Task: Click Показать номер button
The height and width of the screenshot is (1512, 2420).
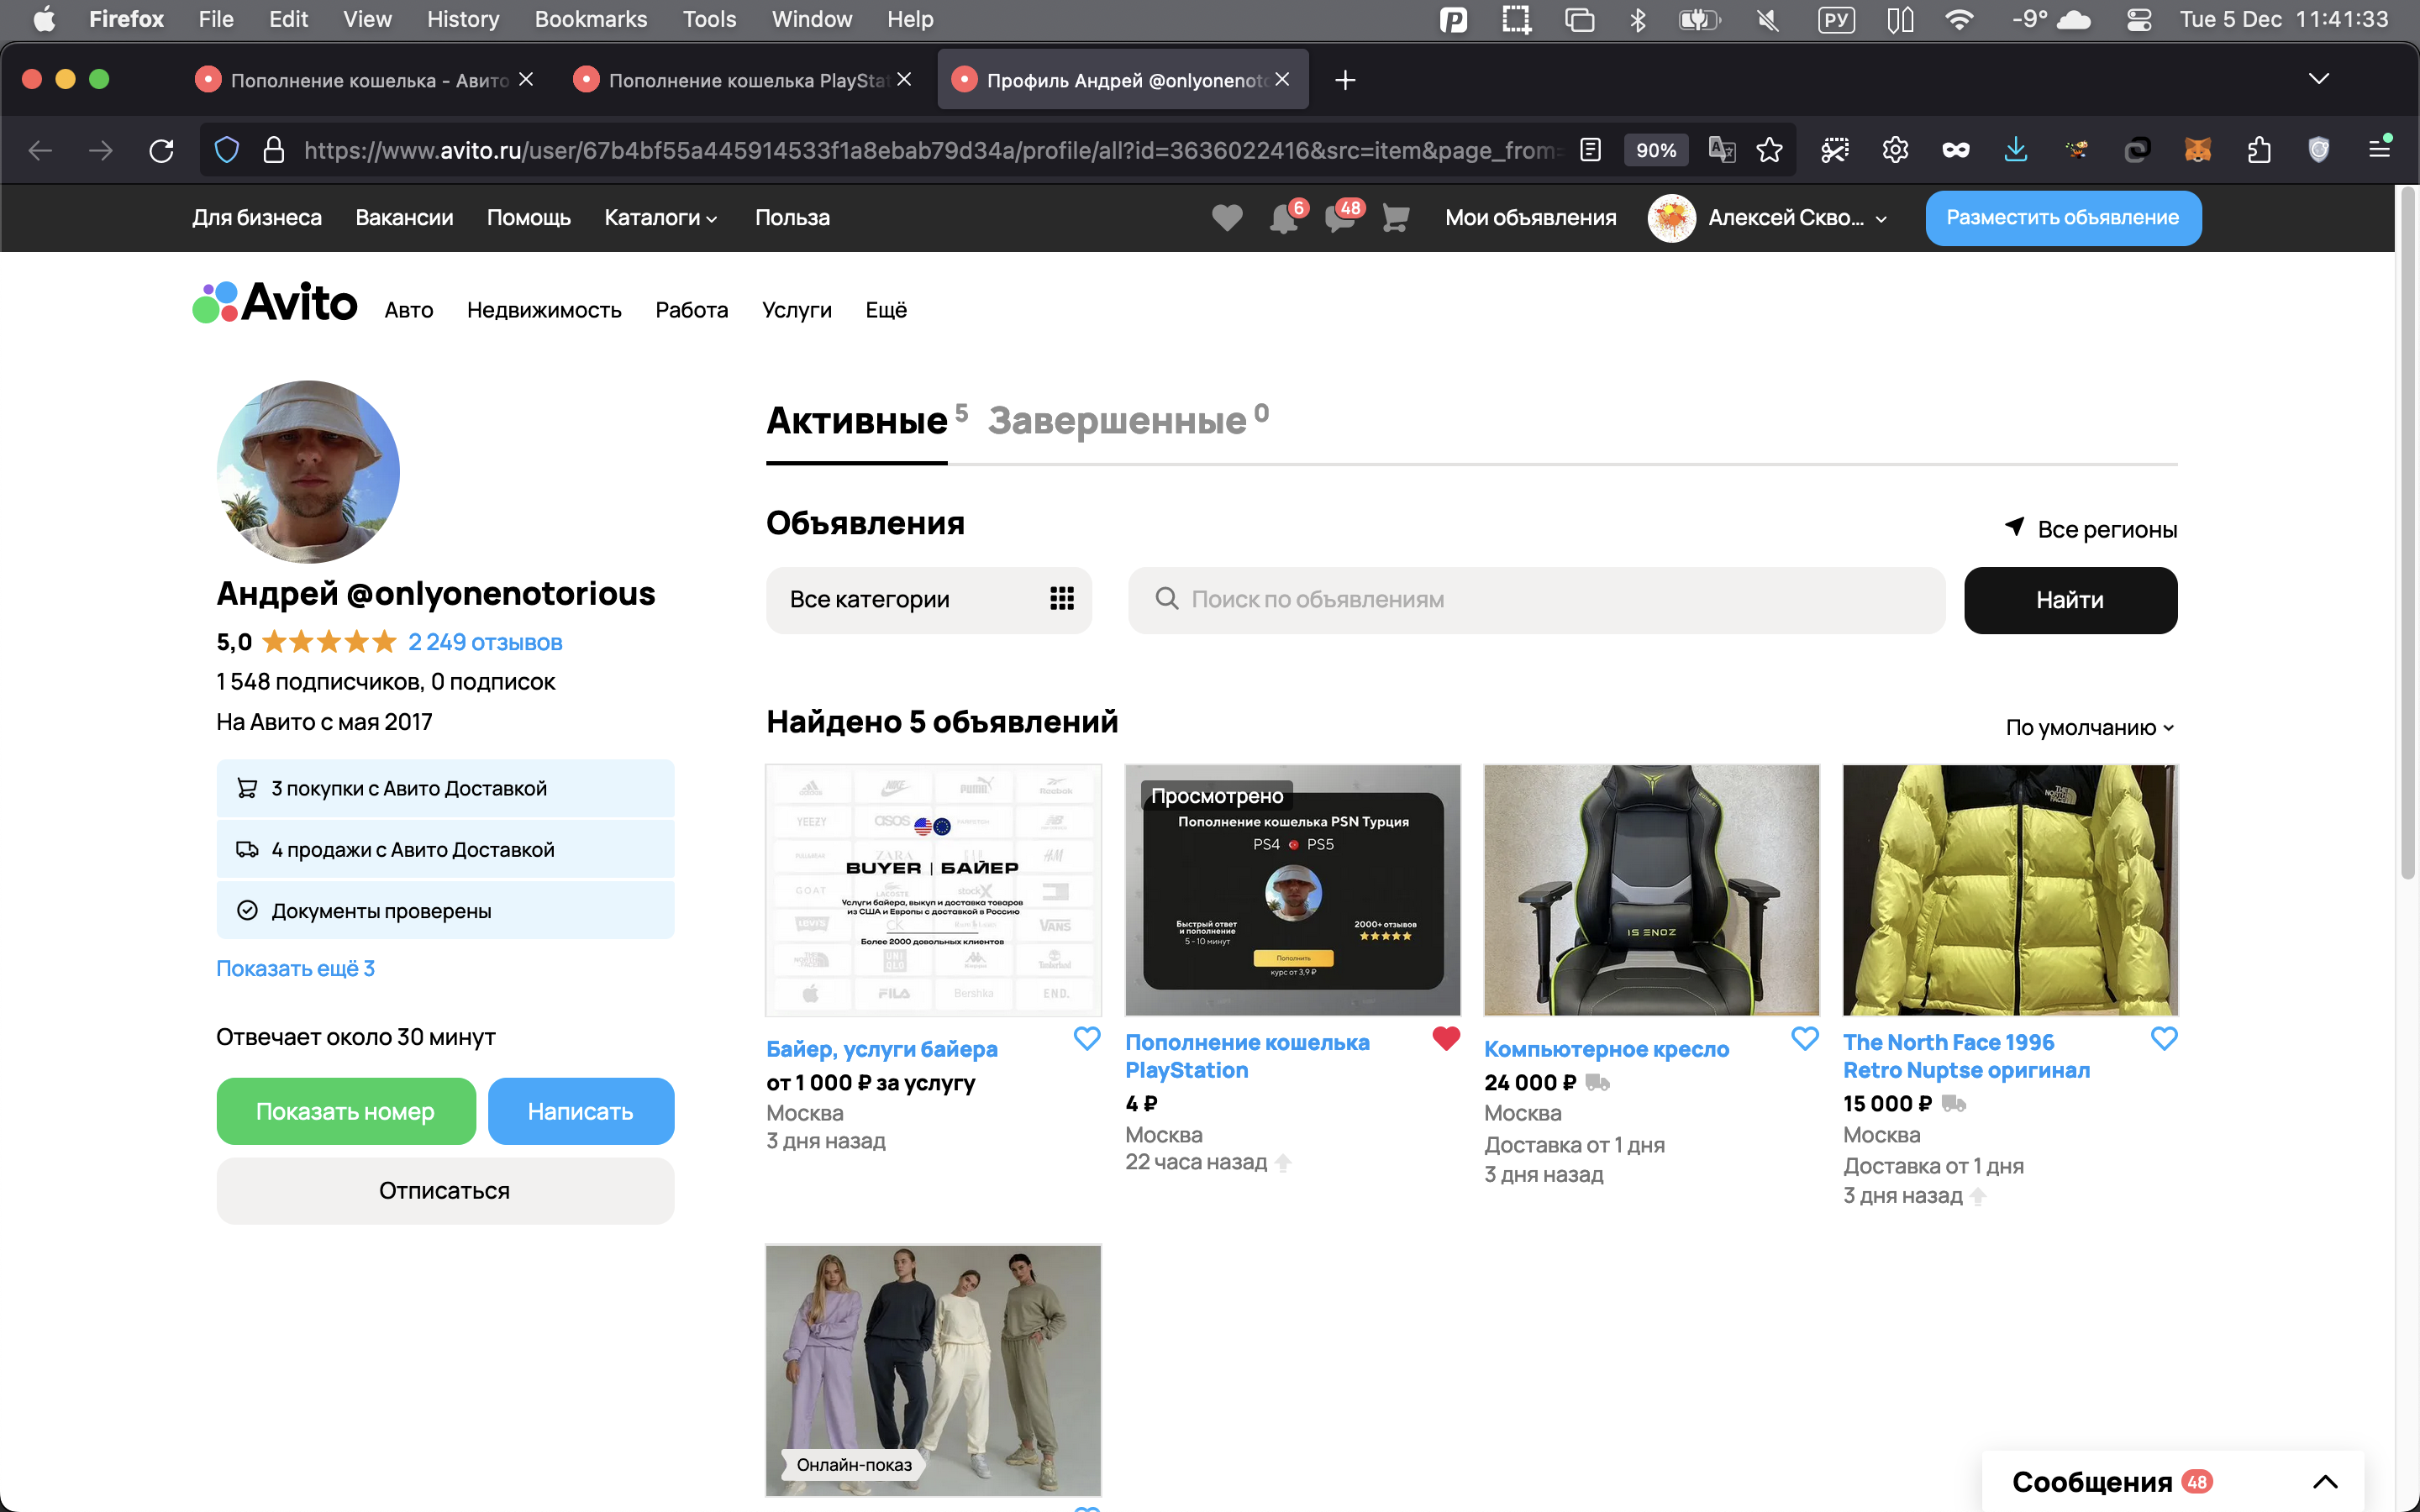Action: point(345,1111)
